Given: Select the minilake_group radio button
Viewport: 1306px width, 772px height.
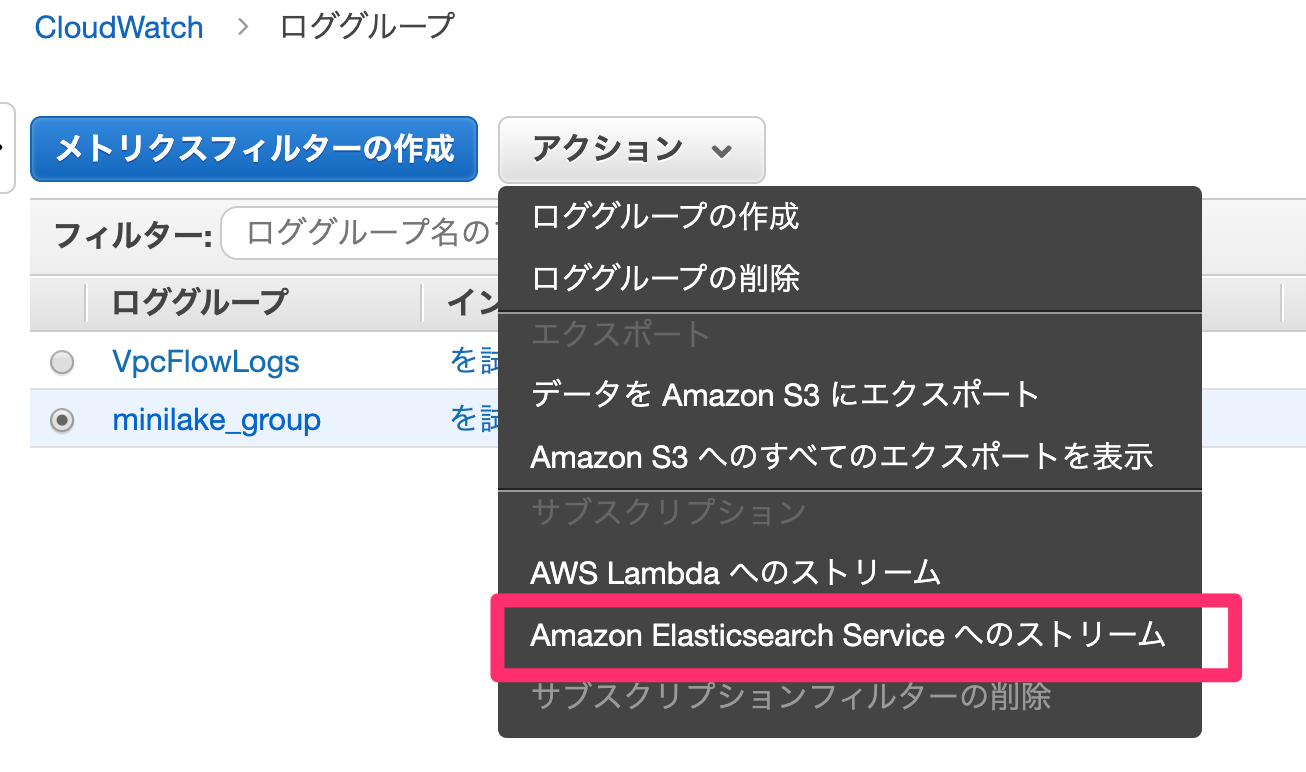Looking at the screenshot, I should 62,420.
